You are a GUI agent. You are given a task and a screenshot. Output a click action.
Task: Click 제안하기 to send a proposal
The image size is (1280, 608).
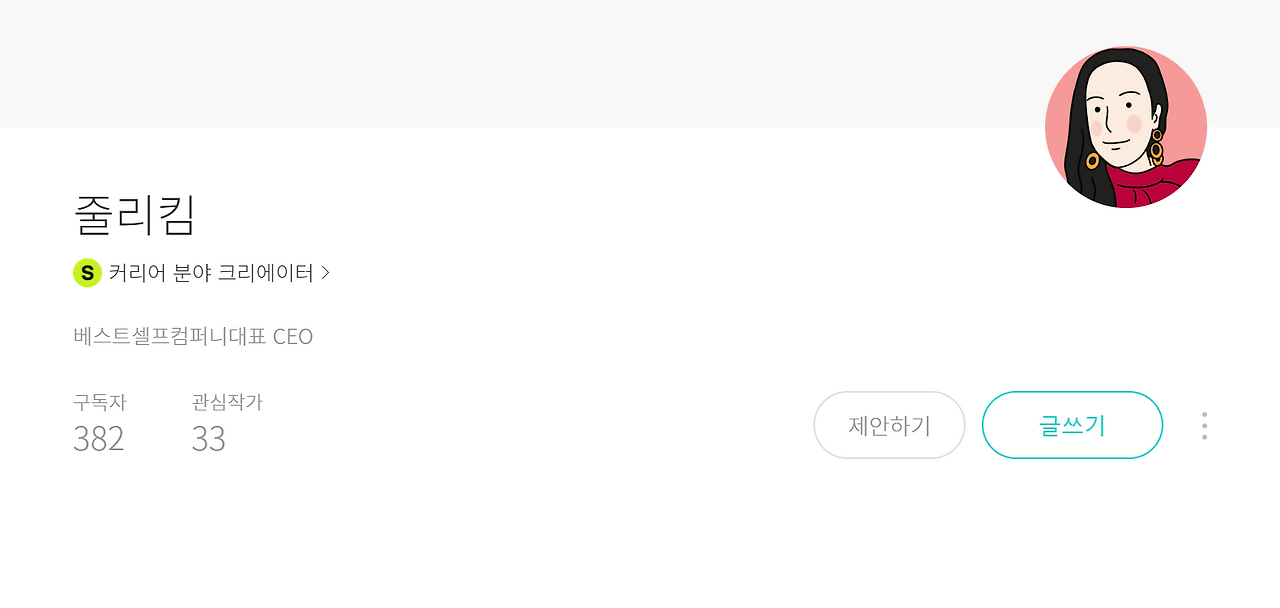click(889, 425)
